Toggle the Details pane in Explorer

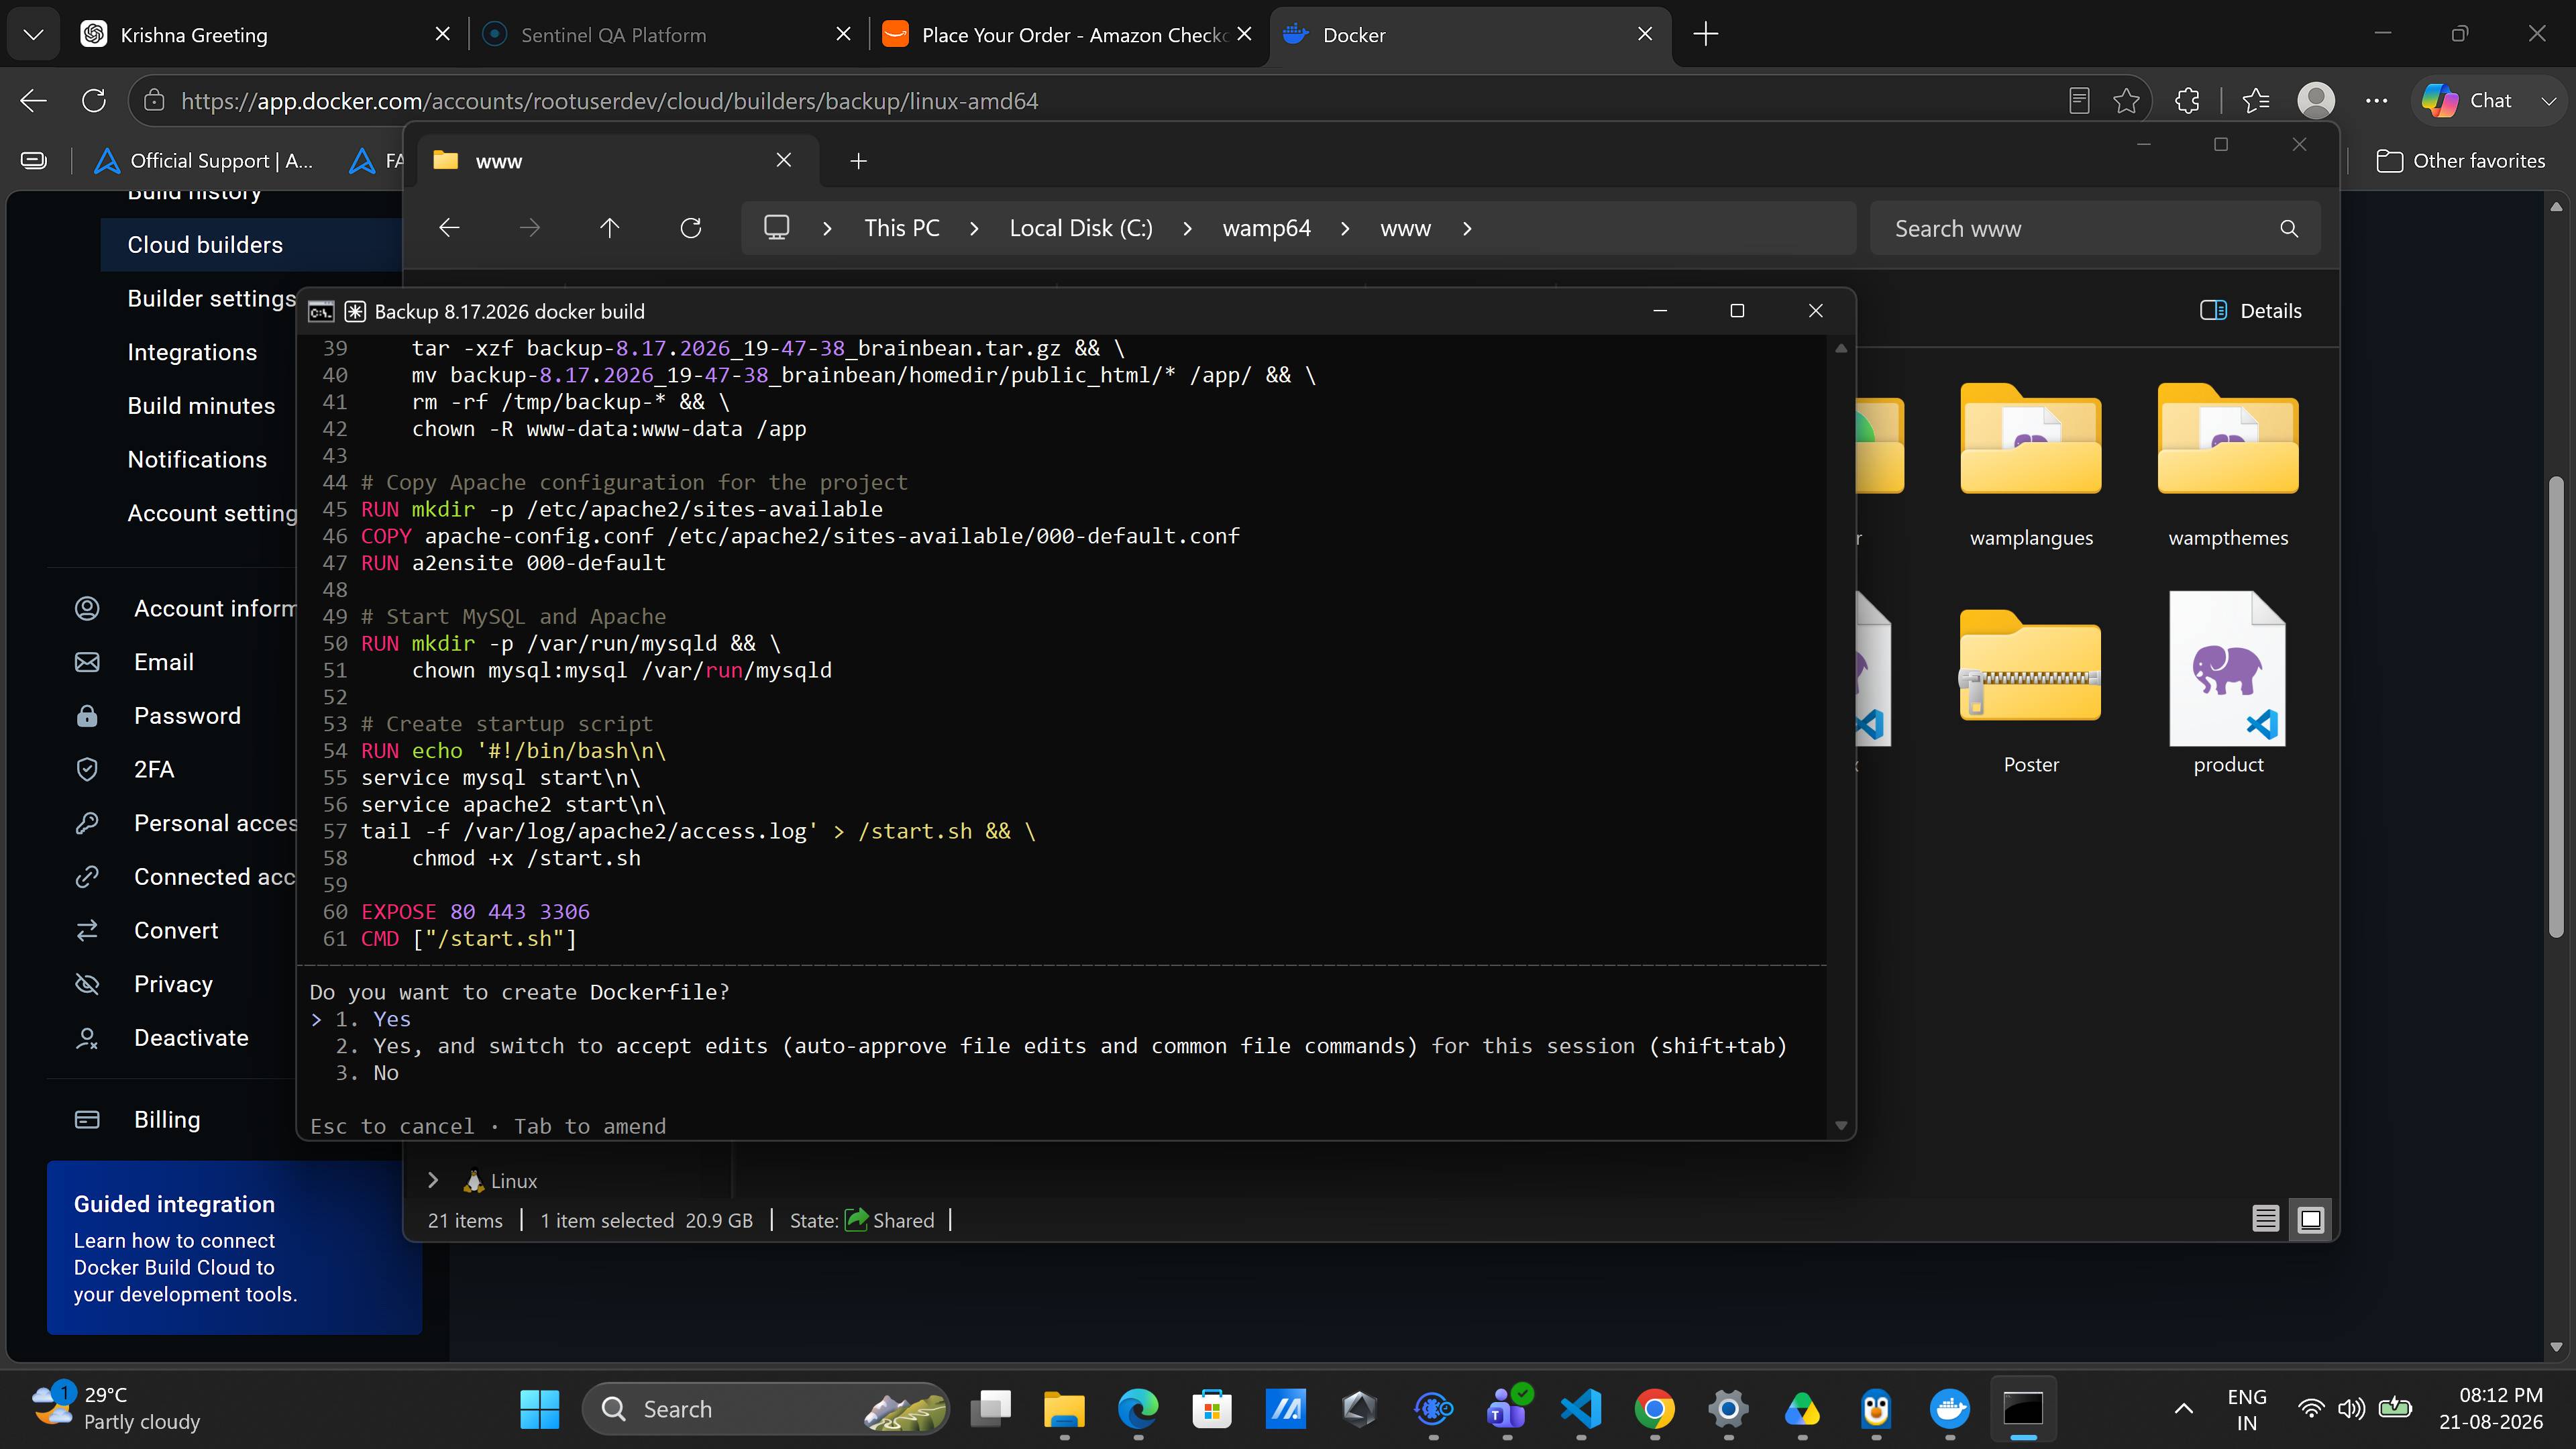(x=2251, y=311)
